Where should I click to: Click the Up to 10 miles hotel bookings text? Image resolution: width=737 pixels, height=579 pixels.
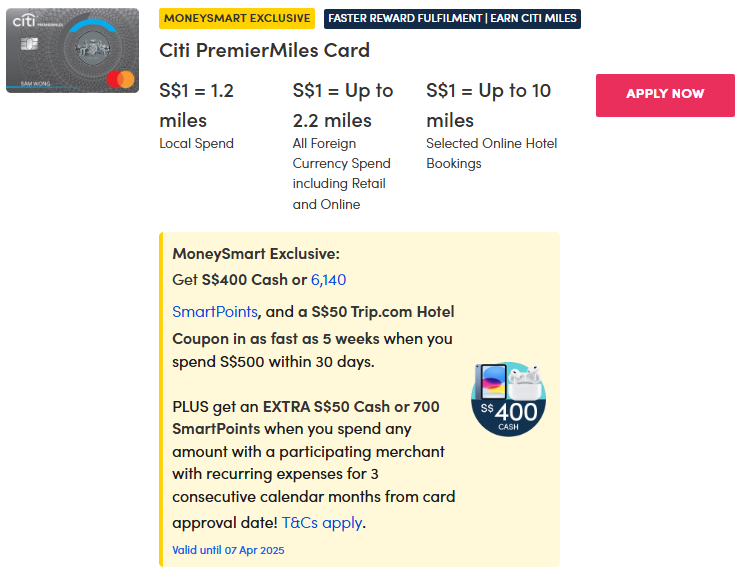point(492,125)
